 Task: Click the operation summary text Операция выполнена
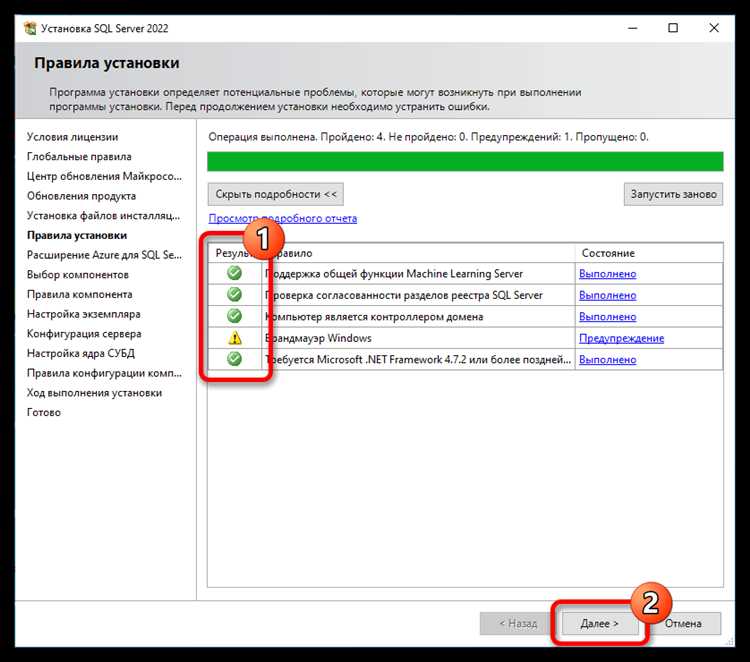(x=428, y=137)
